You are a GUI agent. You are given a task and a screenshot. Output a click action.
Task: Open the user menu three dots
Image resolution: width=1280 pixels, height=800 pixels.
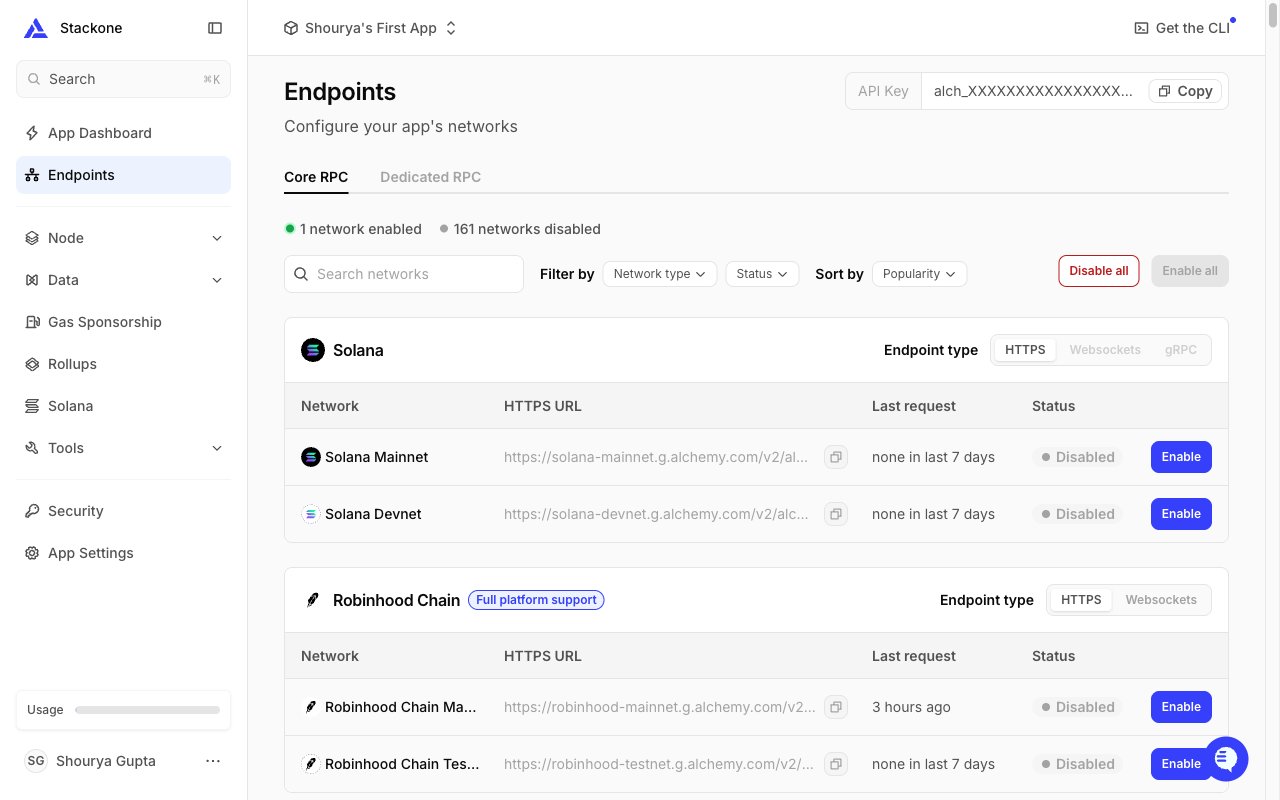click(x=213, y=761)
